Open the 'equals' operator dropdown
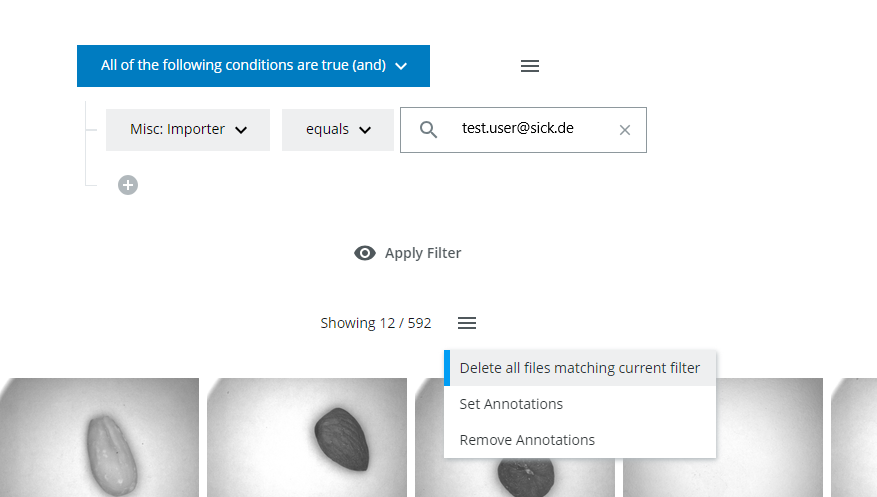Screen dimensions: 877x497 pos(338,130)
